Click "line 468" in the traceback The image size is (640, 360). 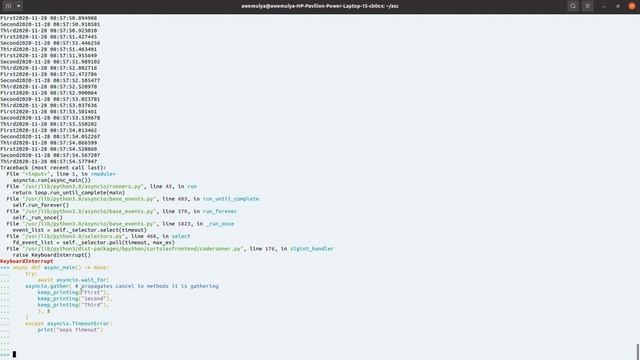[x=144, y=236]
